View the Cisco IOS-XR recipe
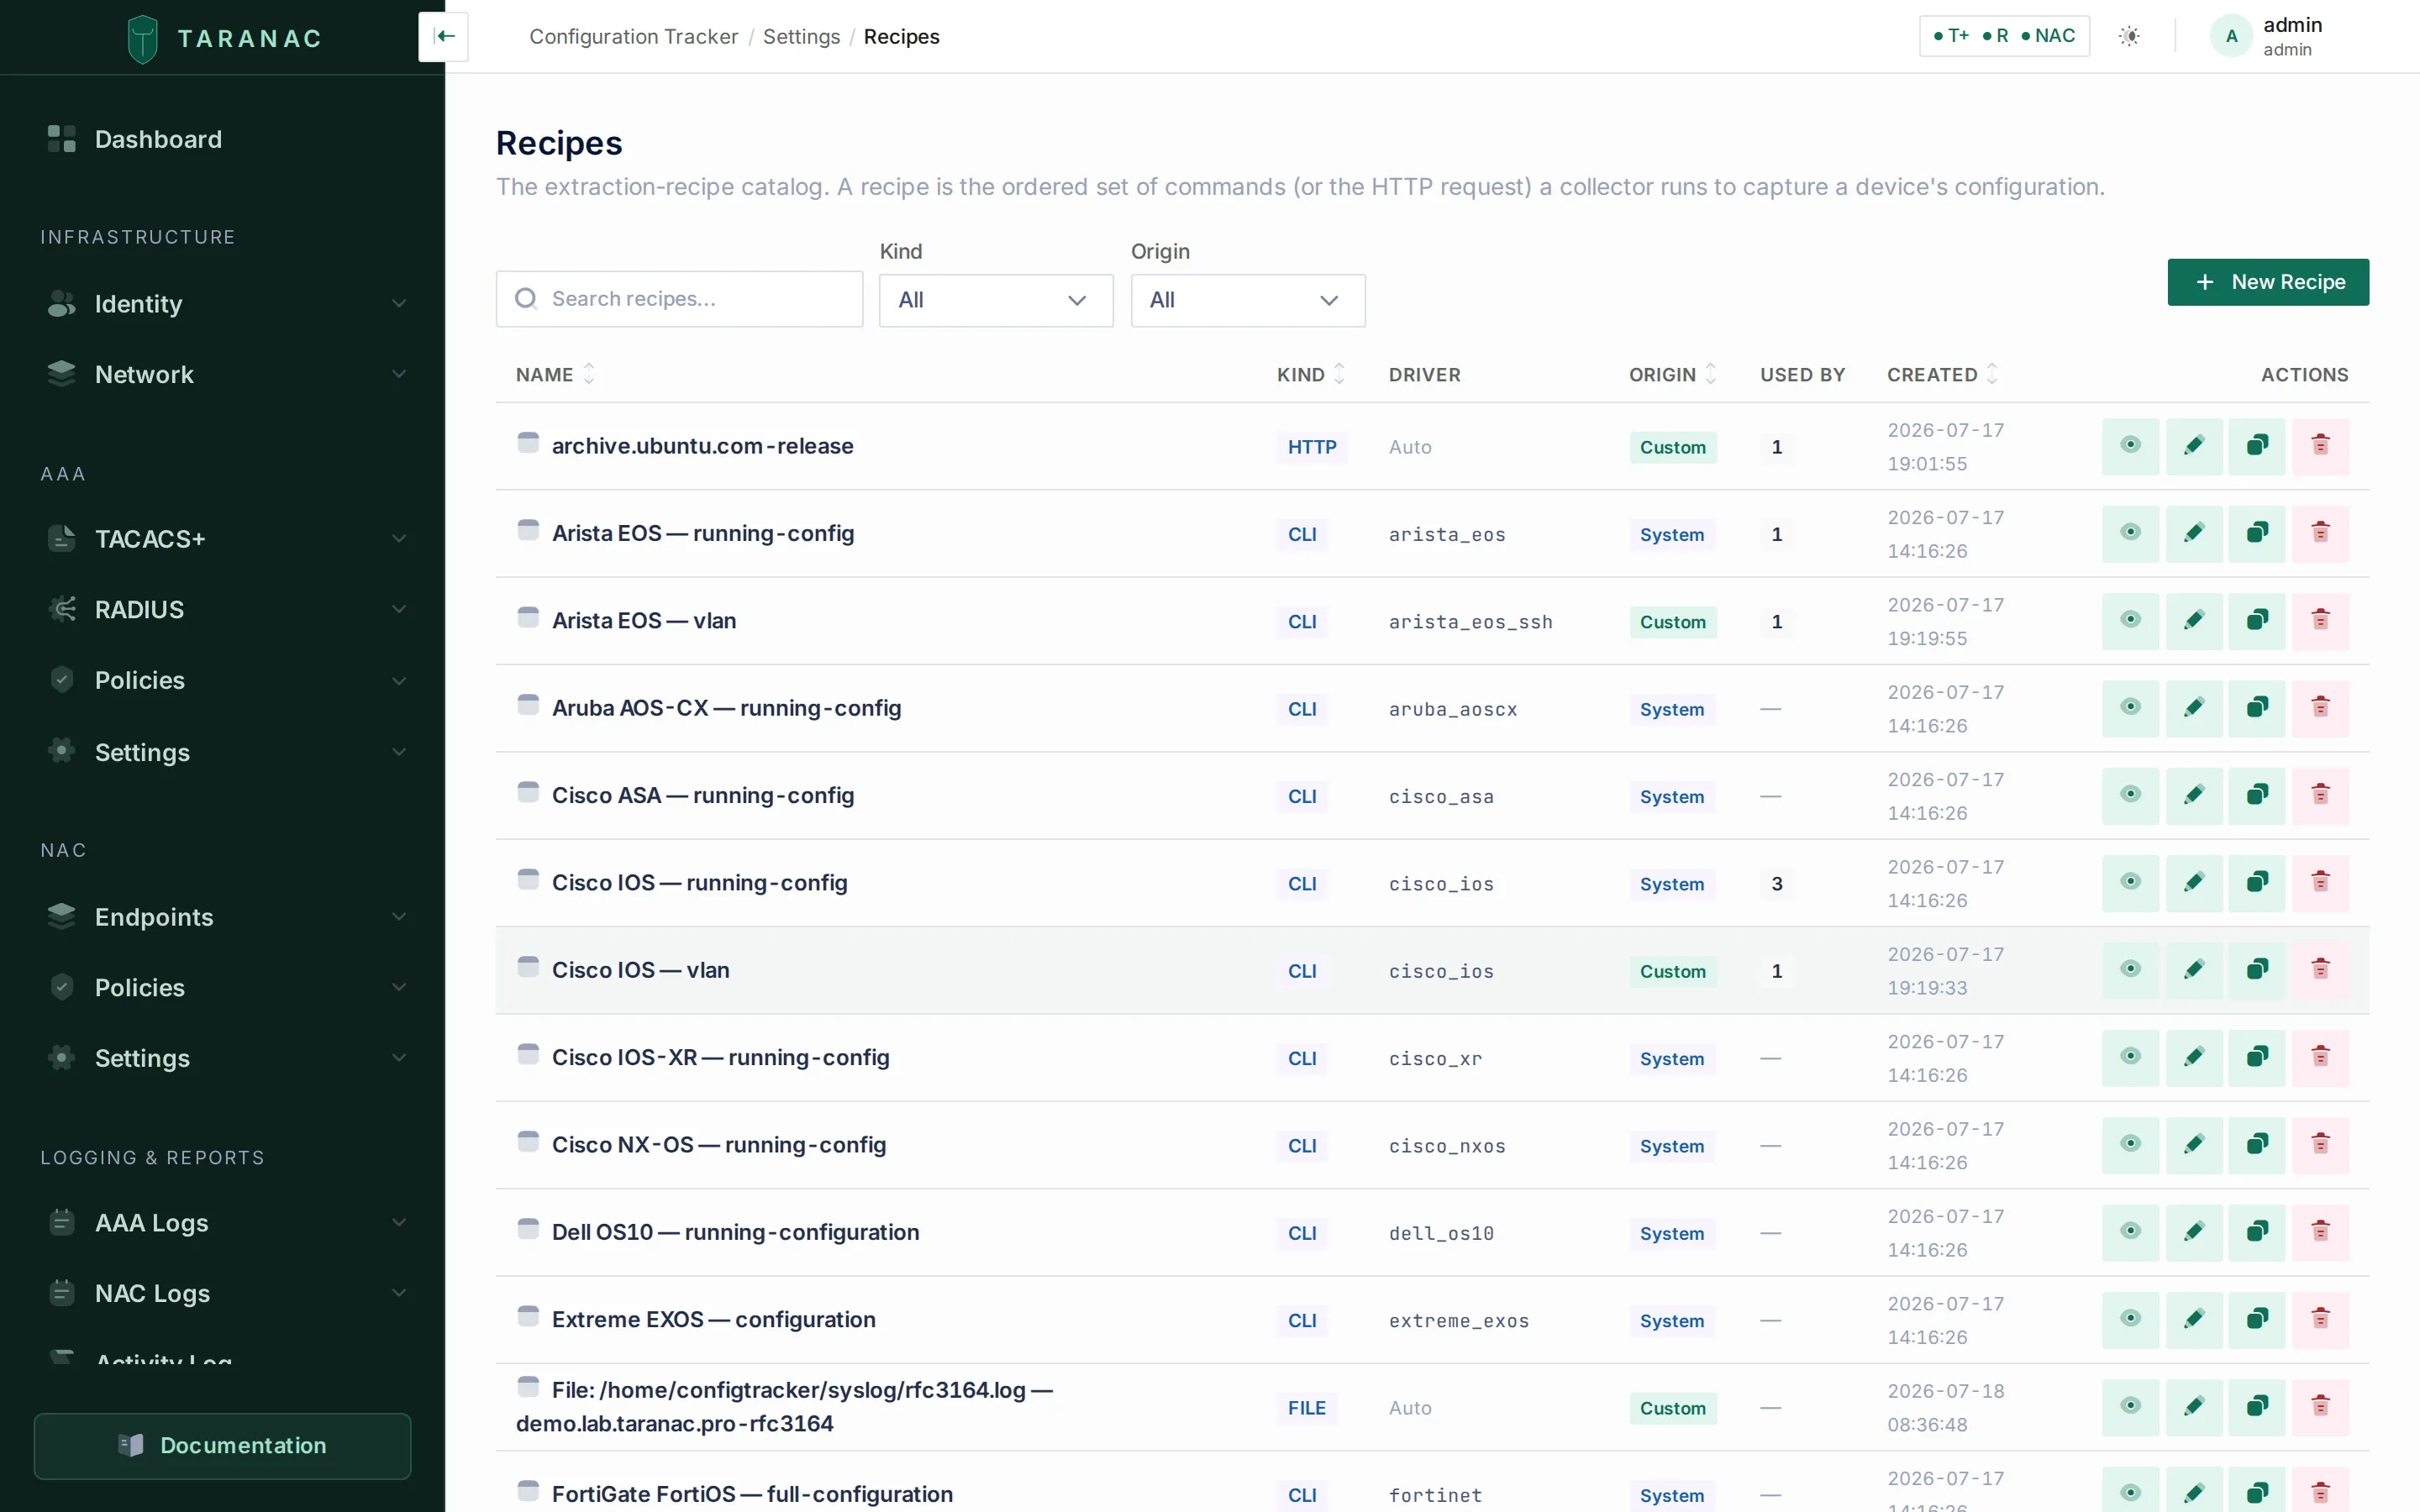 [2130, 1058]
